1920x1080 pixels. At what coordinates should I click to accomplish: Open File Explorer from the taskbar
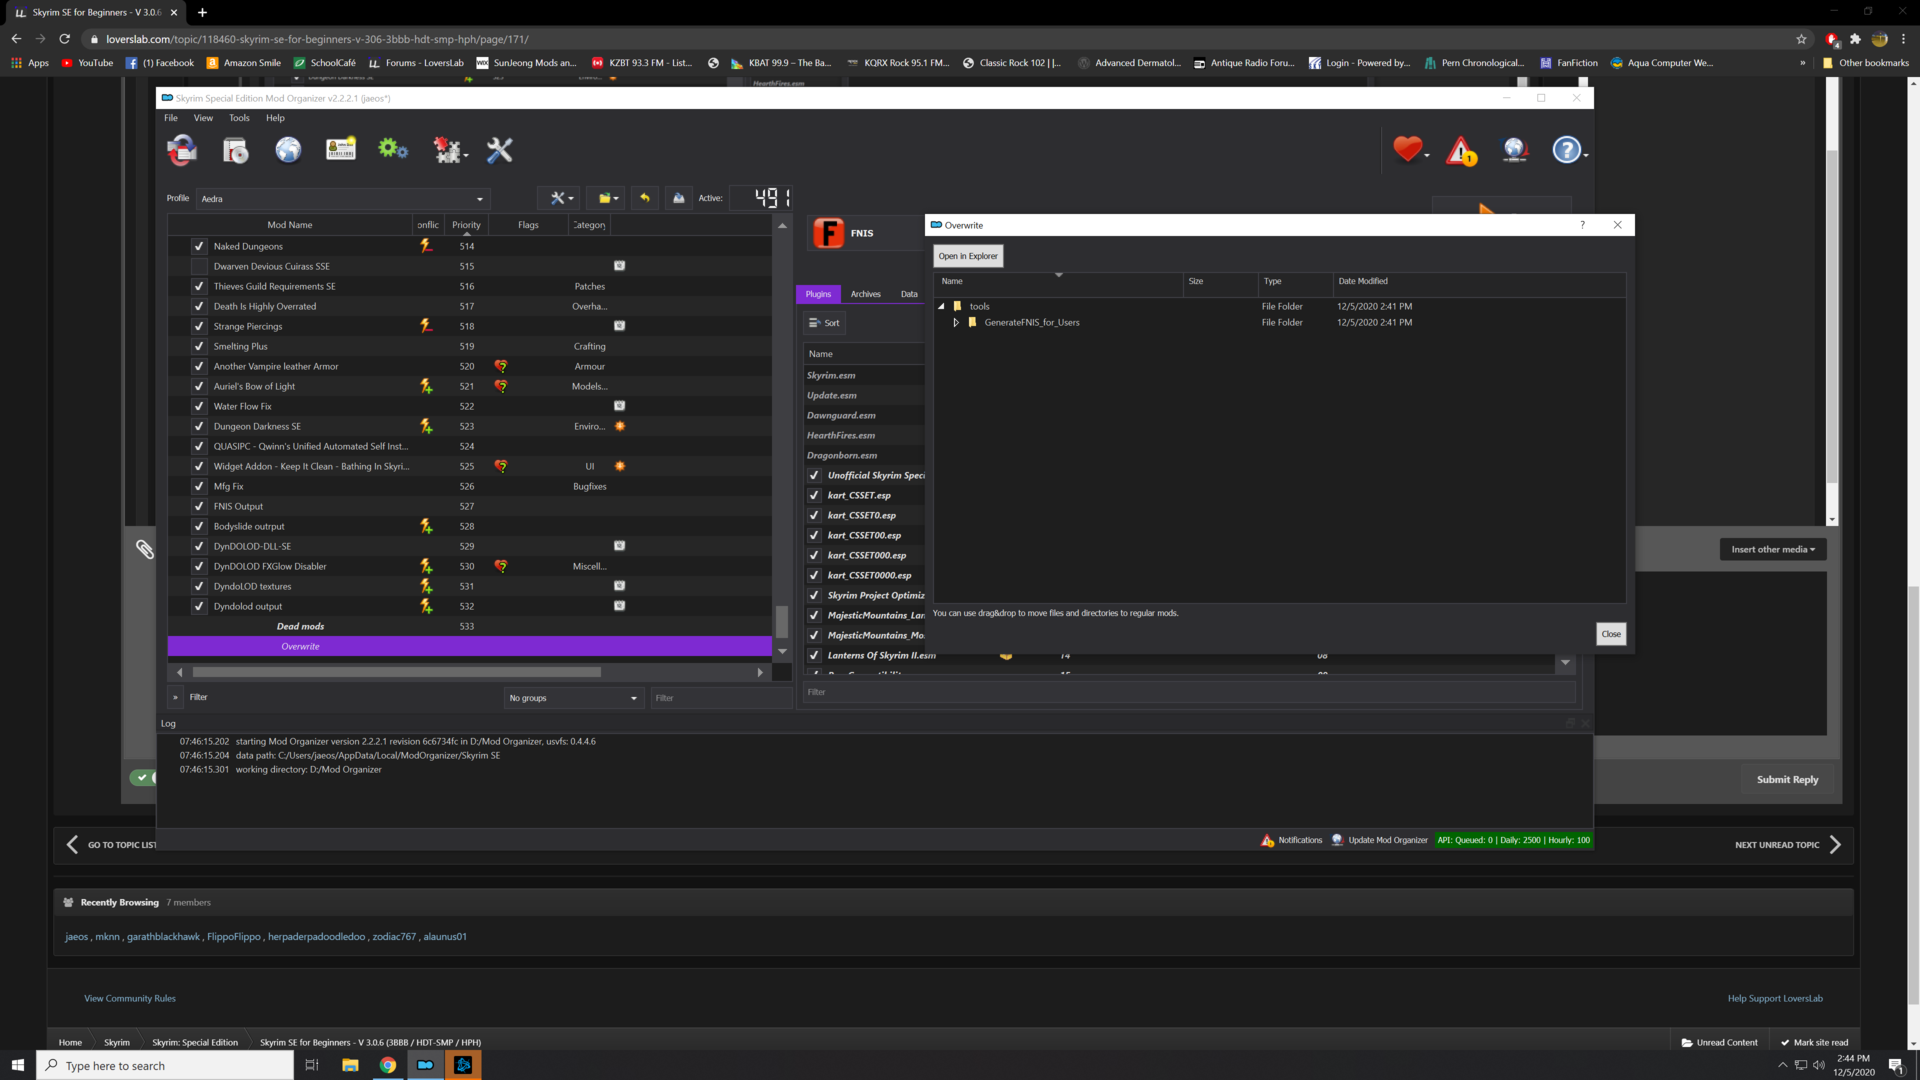click(350, 1065)
